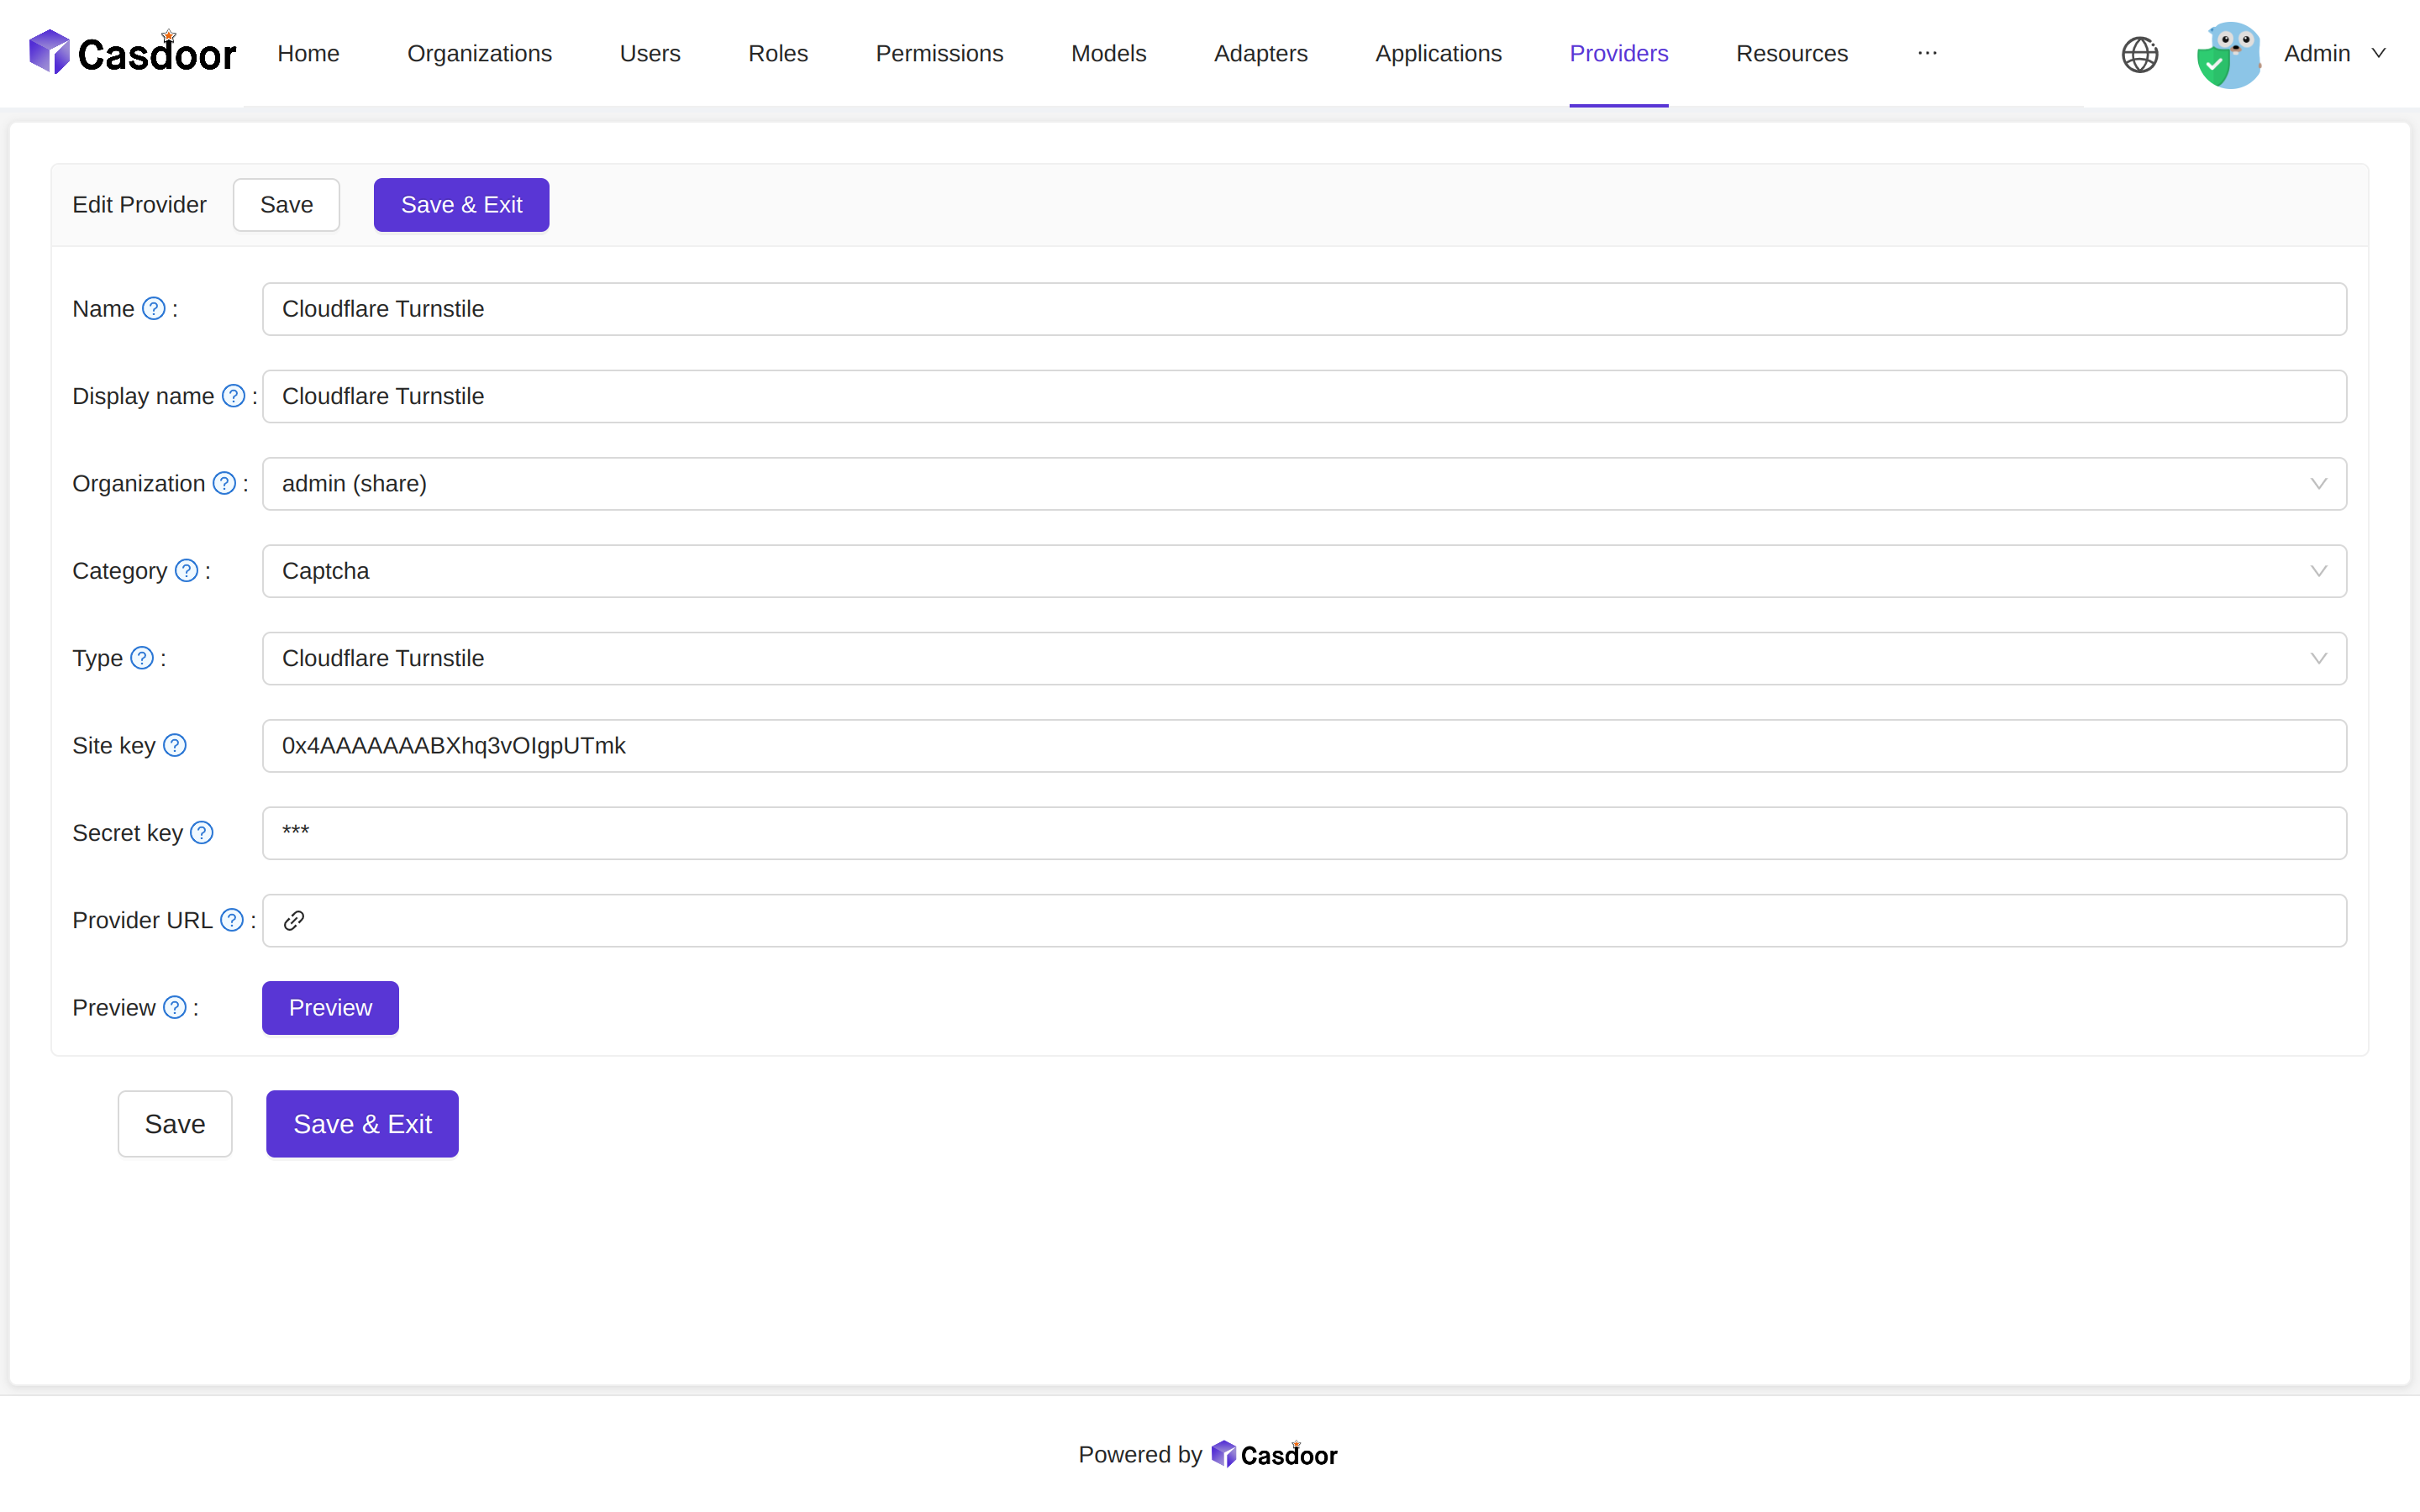Click the Providers tab in navigation
2420x1512 pixels.
pos(1618,52)
